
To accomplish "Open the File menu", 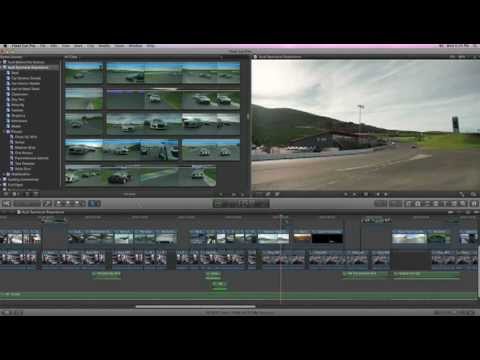I will pos(43,46).
